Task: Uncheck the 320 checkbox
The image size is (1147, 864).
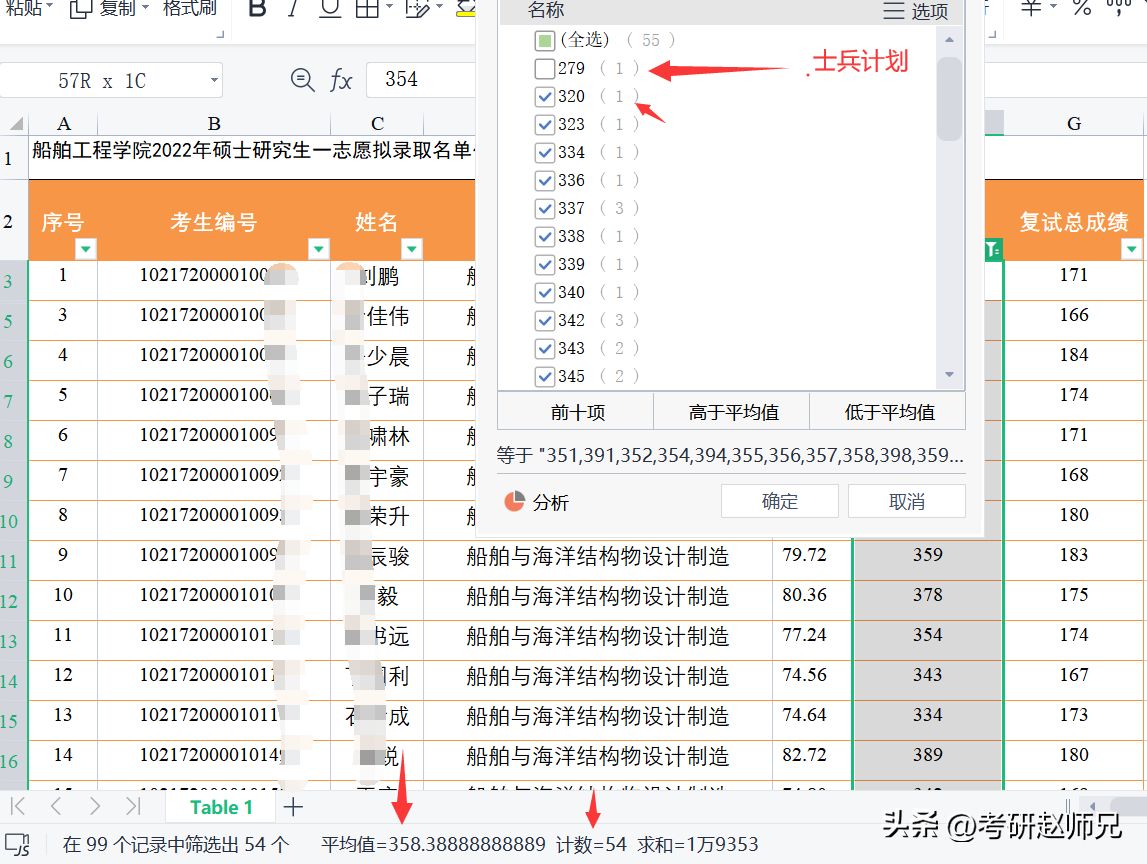Action: [x=544, y=96]
